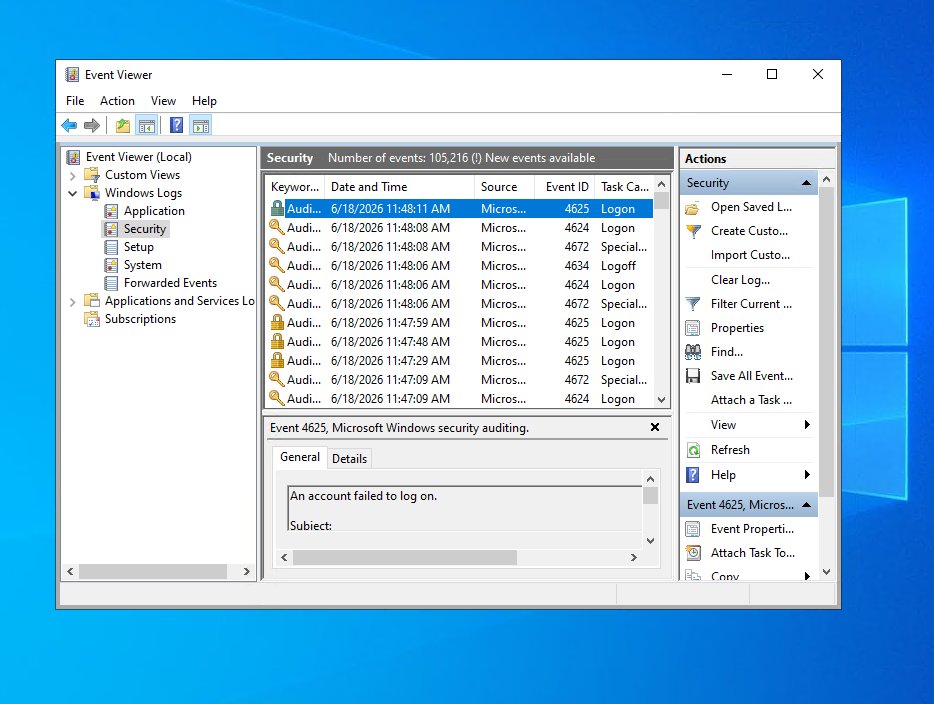Click the Forward arrow toolbar icon
952x728 pixels.
92,126
